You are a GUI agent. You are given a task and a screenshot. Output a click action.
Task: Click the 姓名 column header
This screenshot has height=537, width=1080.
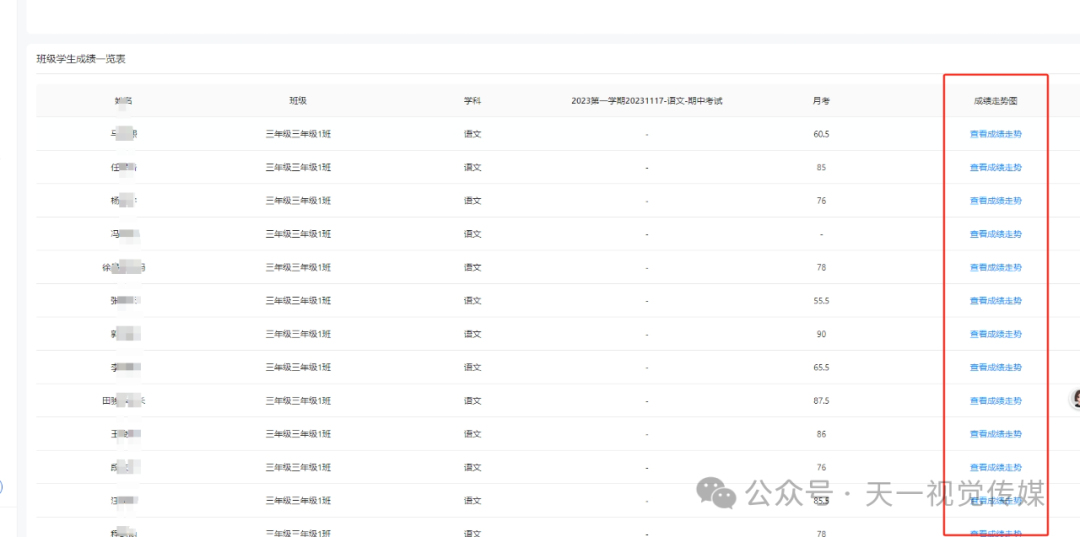124,101
